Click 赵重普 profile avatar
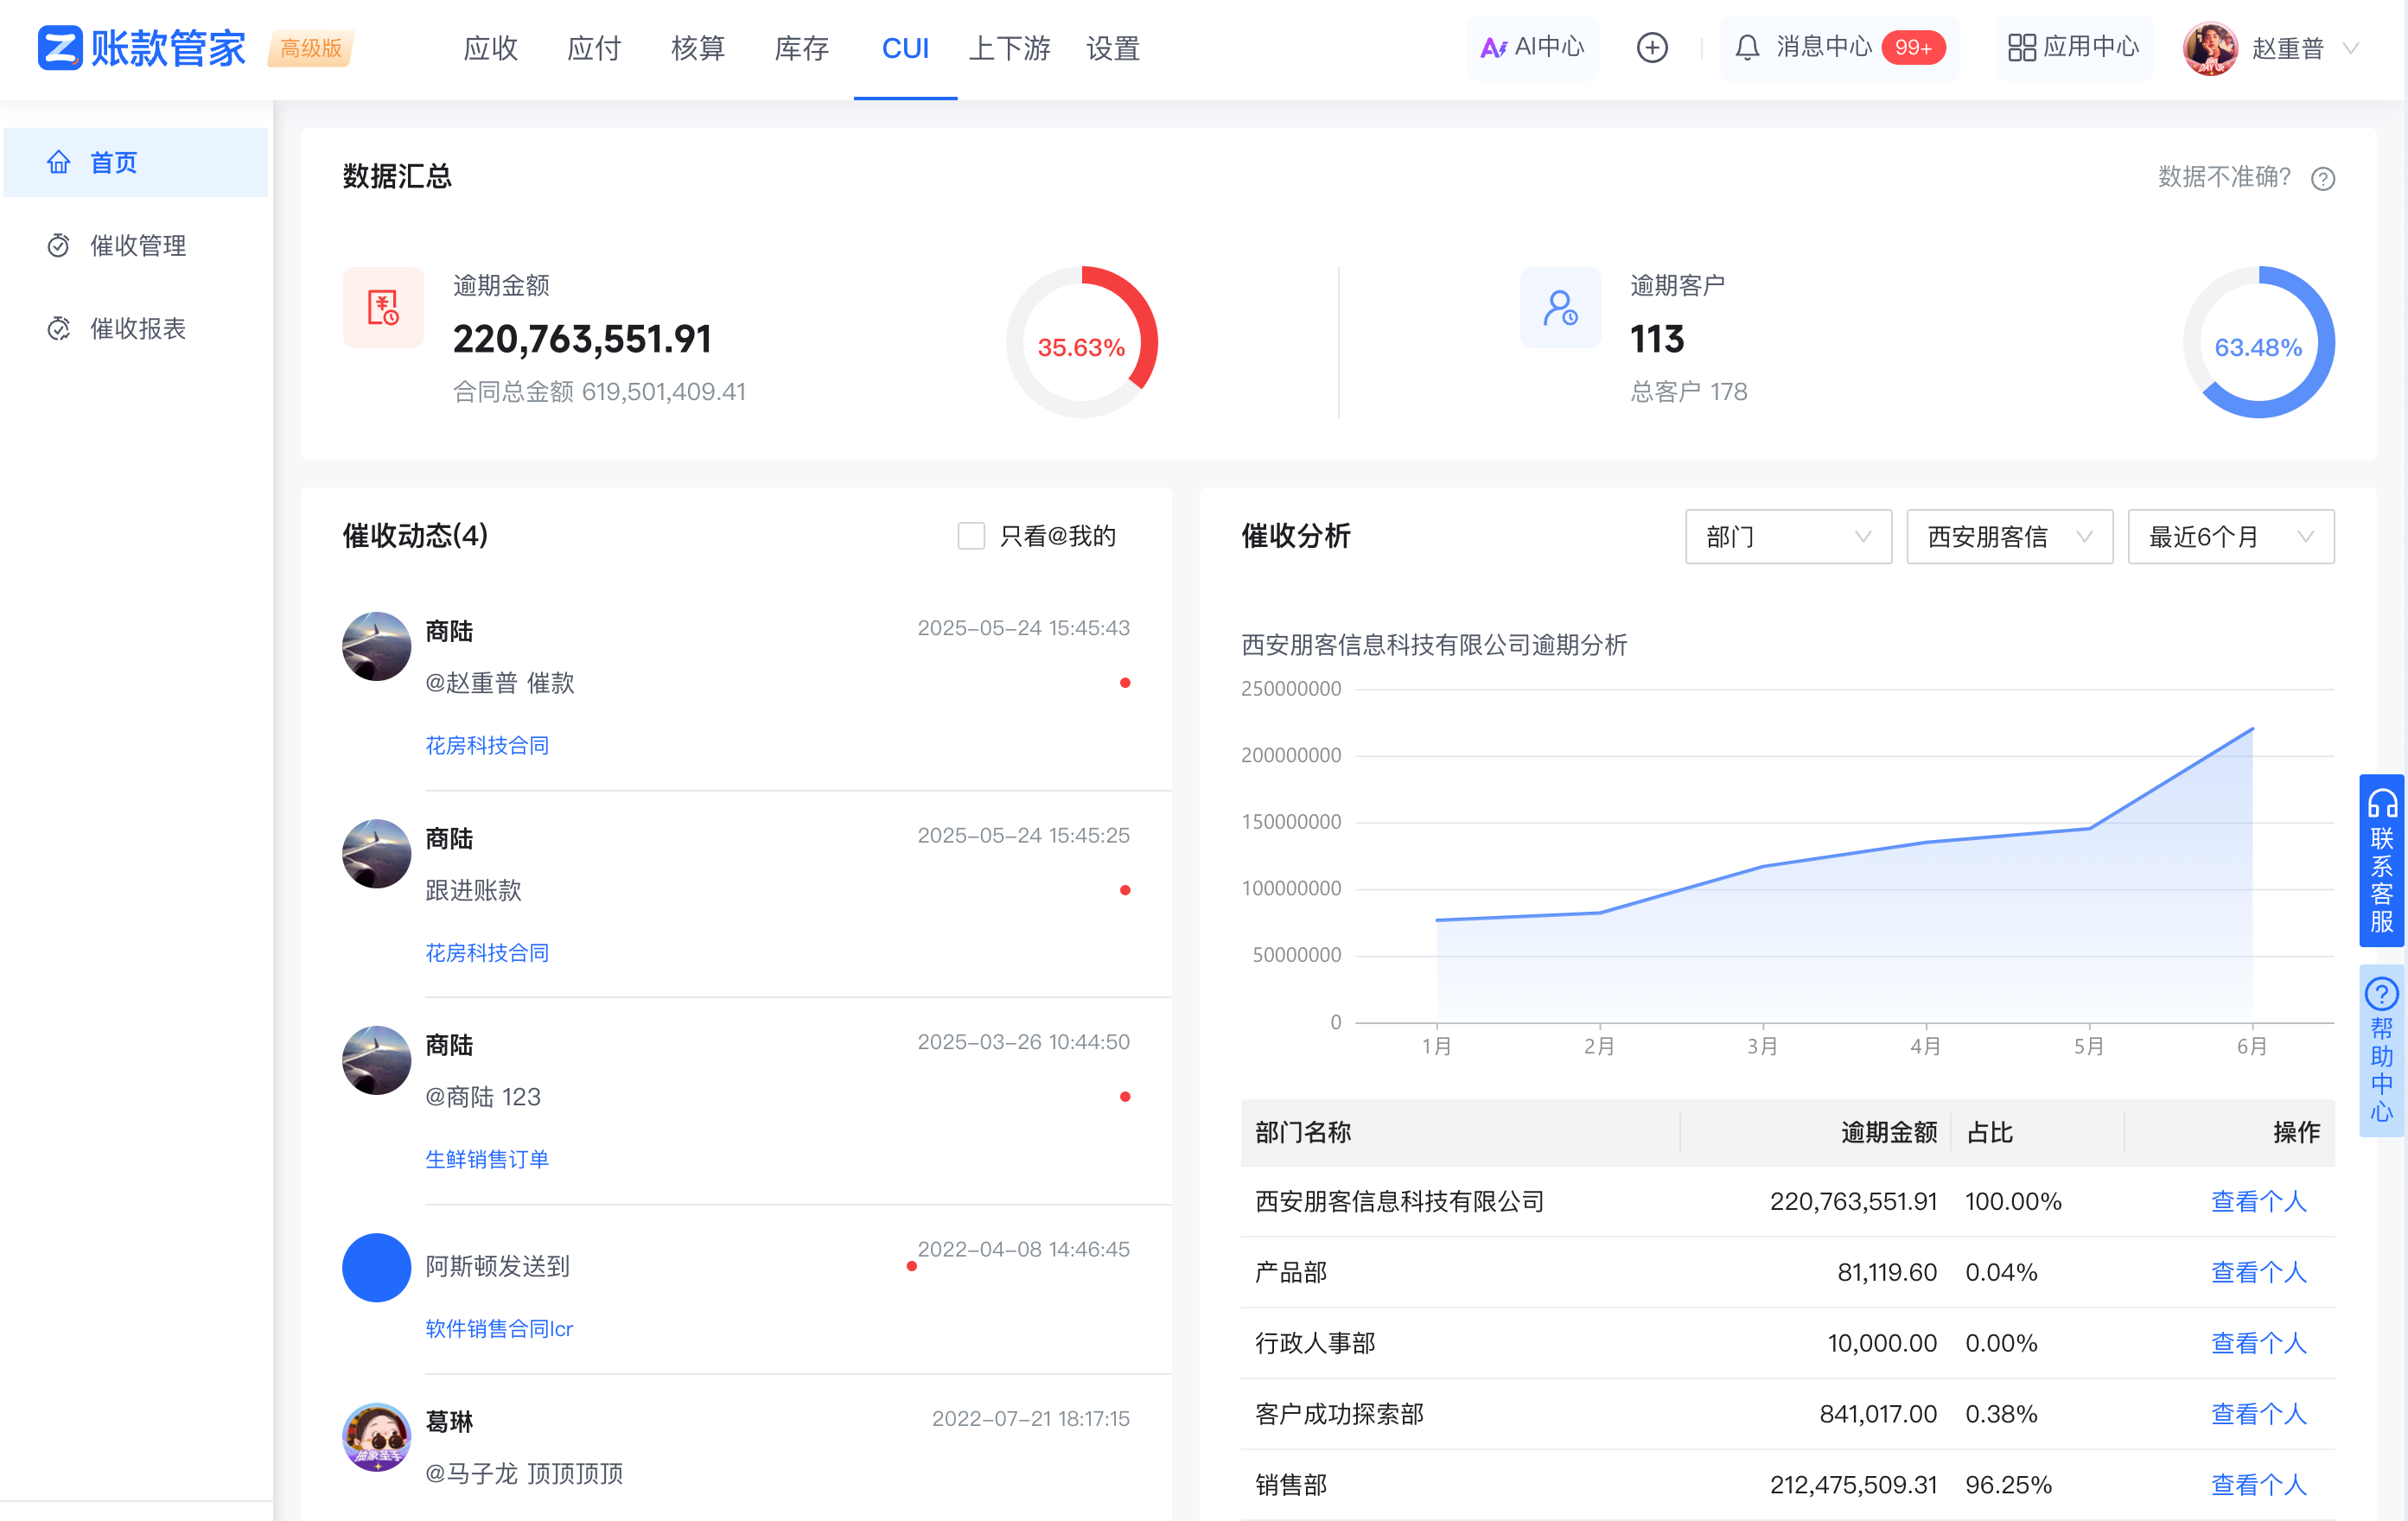The height and width of the screenshot is (1521, 2408). click(2210, 48)
